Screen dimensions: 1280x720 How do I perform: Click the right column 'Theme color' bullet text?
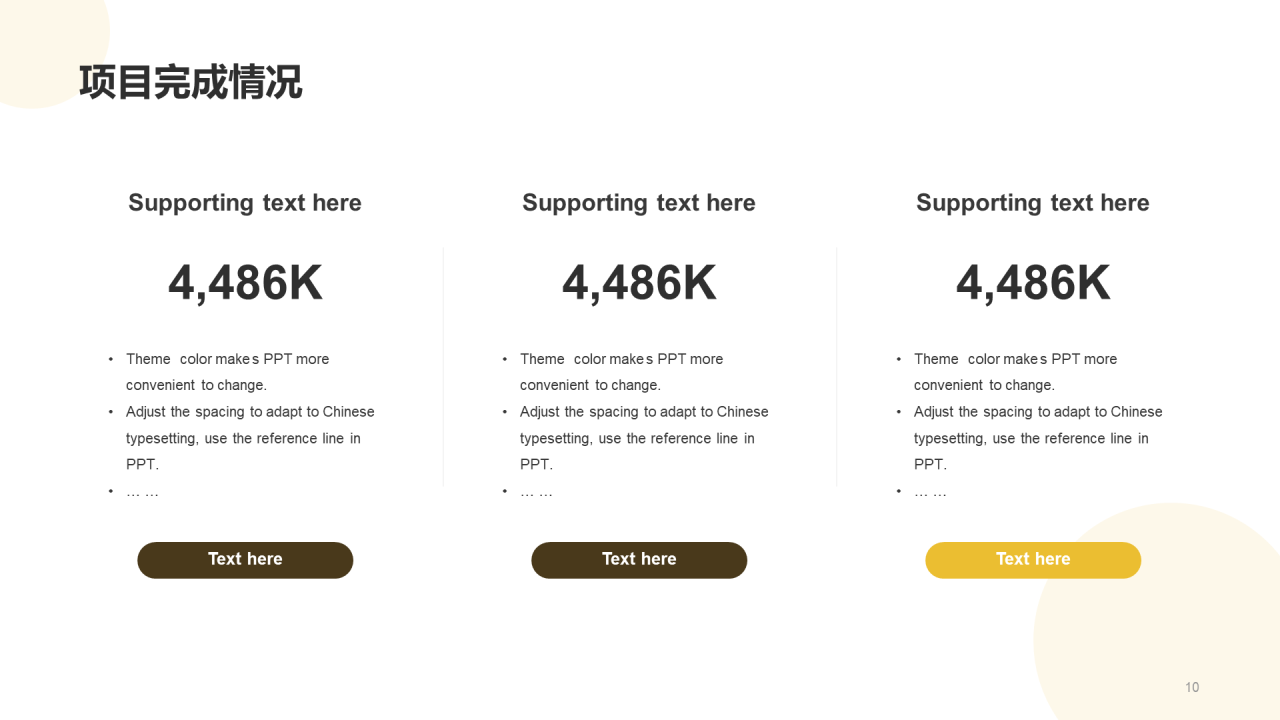click(1016, 372)
